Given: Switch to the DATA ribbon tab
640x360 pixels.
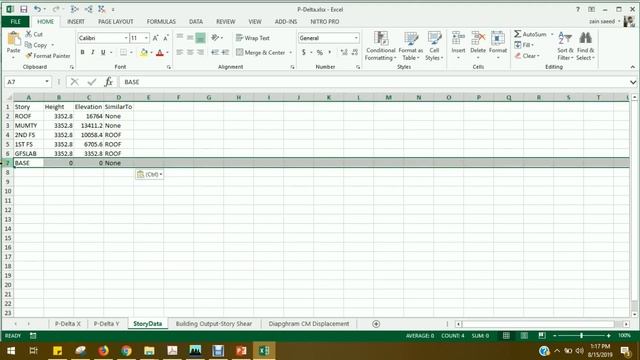Looking at the screenshot, I should [x=196, y=22].
